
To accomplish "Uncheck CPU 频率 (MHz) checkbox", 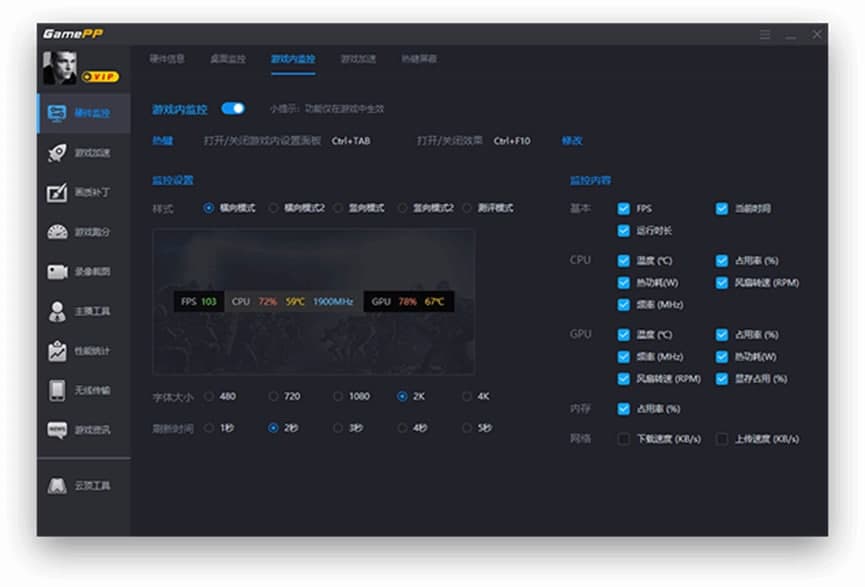I will coord(623,305).
